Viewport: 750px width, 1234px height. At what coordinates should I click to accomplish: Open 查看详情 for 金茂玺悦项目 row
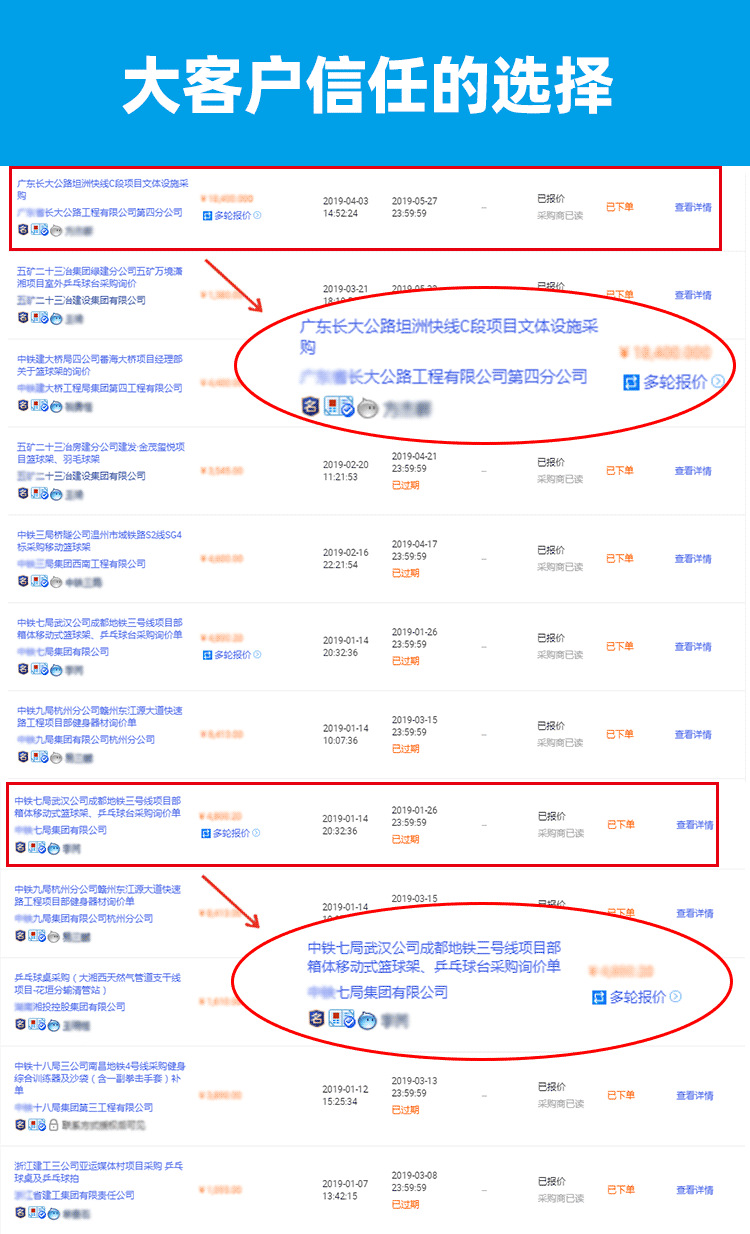click(x=693, y=471)
